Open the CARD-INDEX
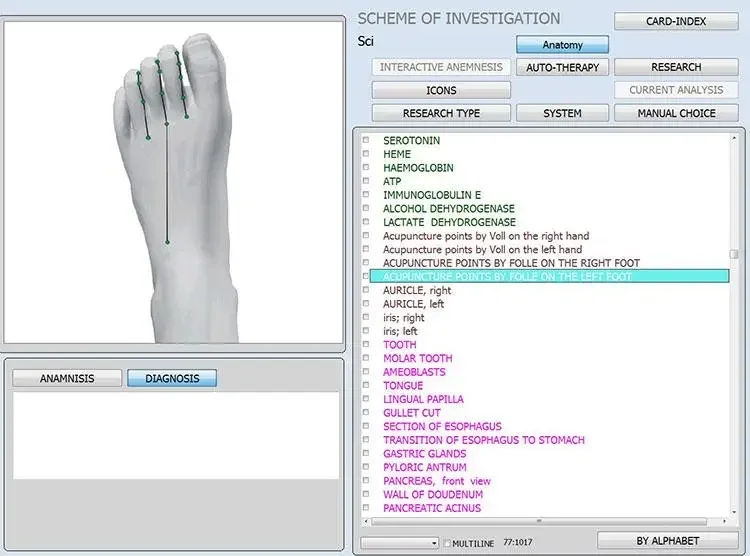The height and width of the screenshot is (556, 750). 675,21
